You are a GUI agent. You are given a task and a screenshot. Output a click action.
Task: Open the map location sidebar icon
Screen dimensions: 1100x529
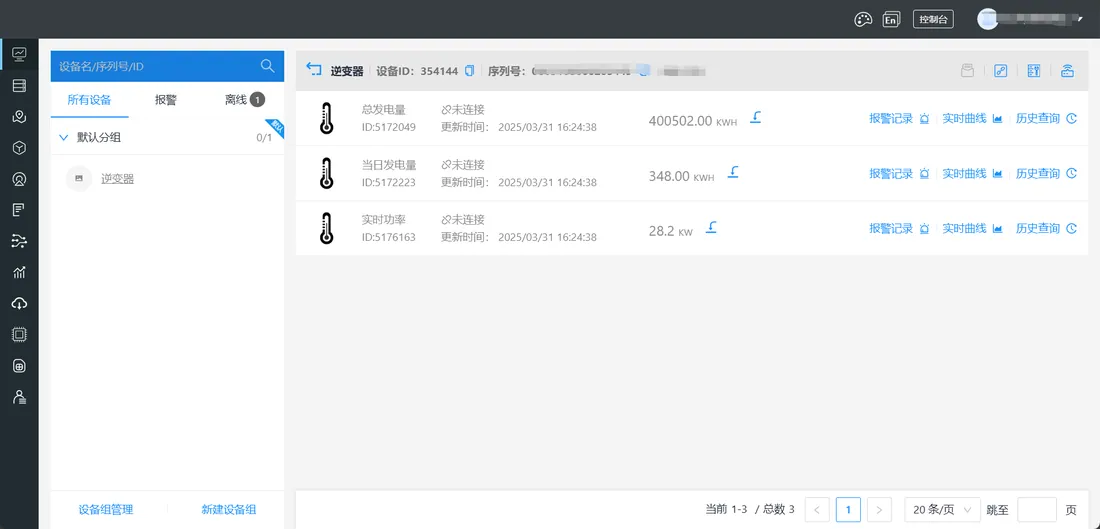19,116
